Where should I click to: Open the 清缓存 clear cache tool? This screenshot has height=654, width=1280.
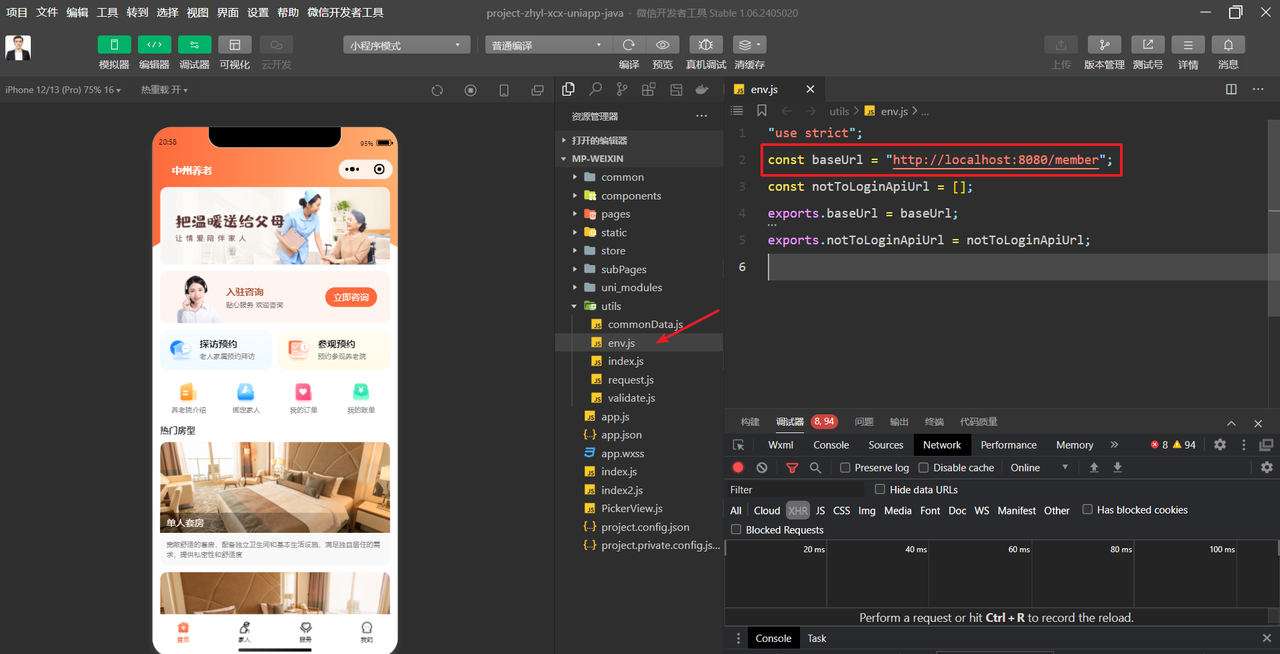pyautogui.click(x=749, y=45)
